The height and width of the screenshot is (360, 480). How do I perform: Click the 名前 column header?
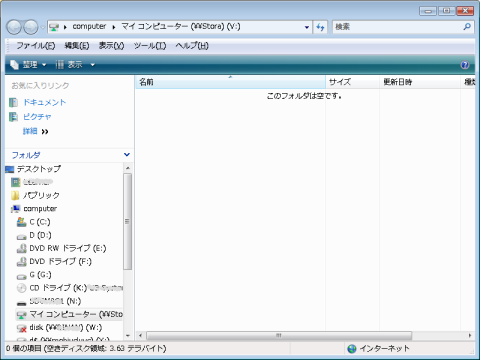point(230,82)
